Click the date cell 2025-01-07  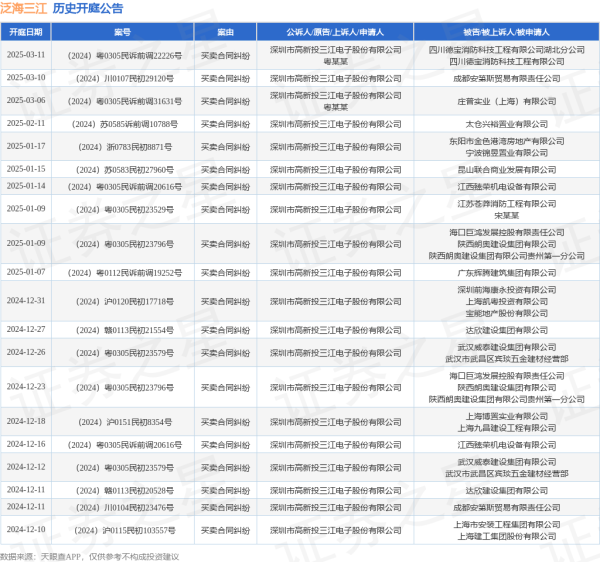pyautogui.click(x=26, y=272)
